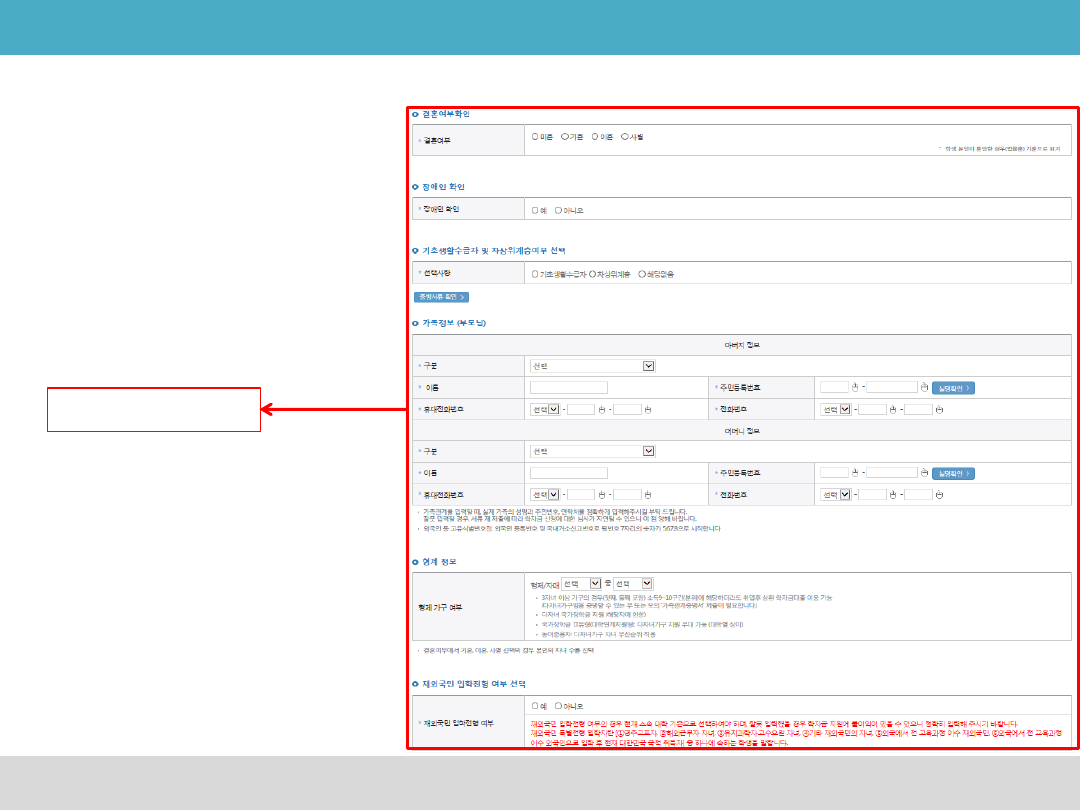1080x810 pixels.
Task: Click mouse-input icon after father's 휴대전화번호 middle field
Action: [x=601, y=409]
